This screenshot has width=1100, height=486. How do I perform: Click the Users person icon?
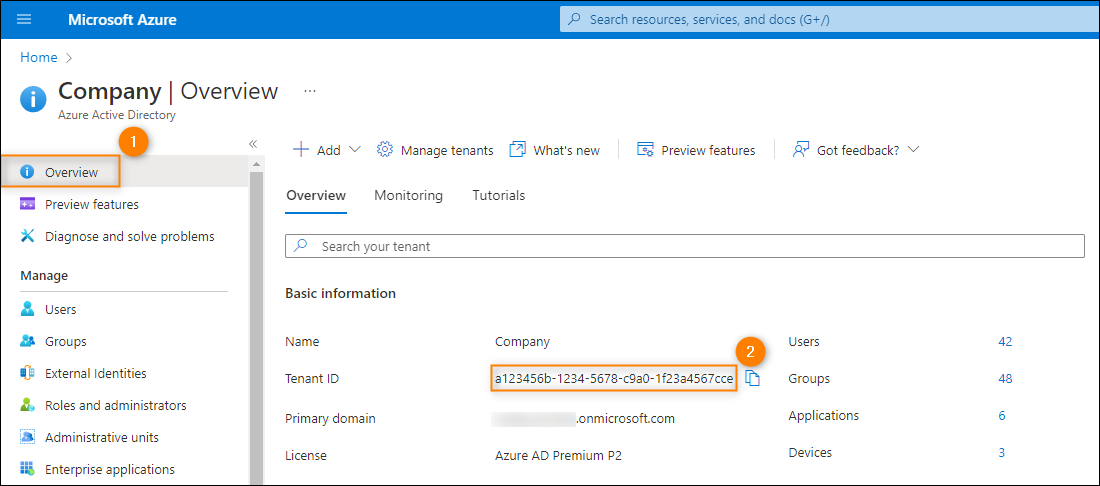[x=27, y=309]
